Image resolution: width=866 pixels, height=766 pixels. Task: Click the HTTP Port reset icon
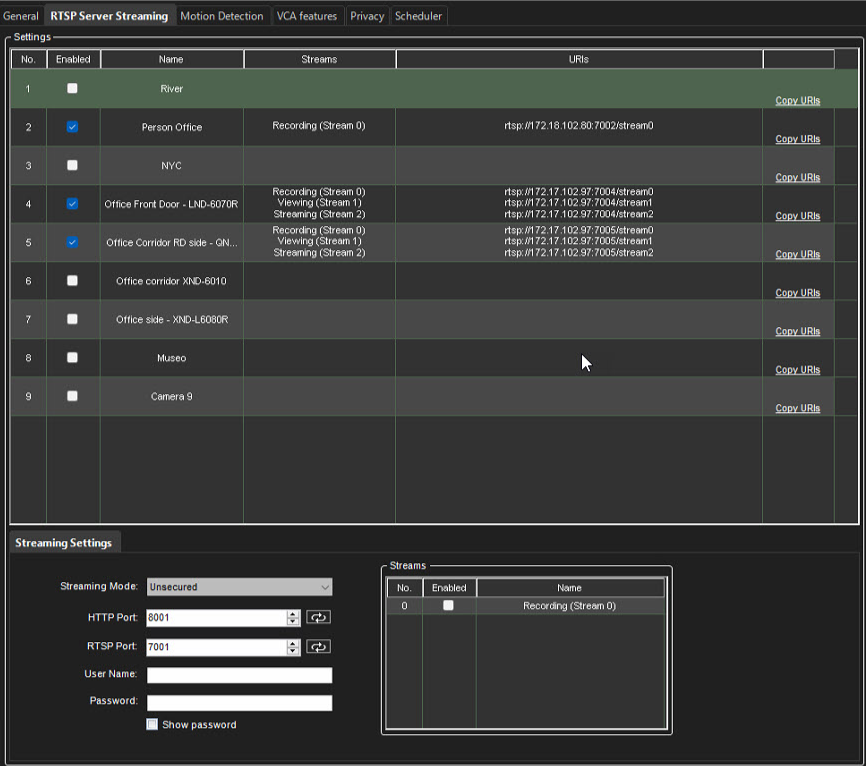(x=318, y=617)
